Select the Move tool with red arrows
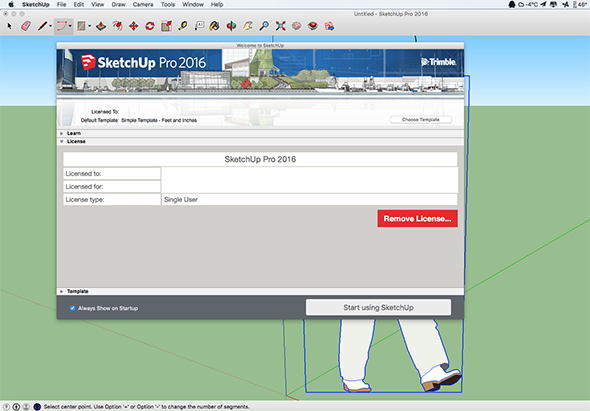The height and width of the screenshot is (411, 590). [134, 26]
